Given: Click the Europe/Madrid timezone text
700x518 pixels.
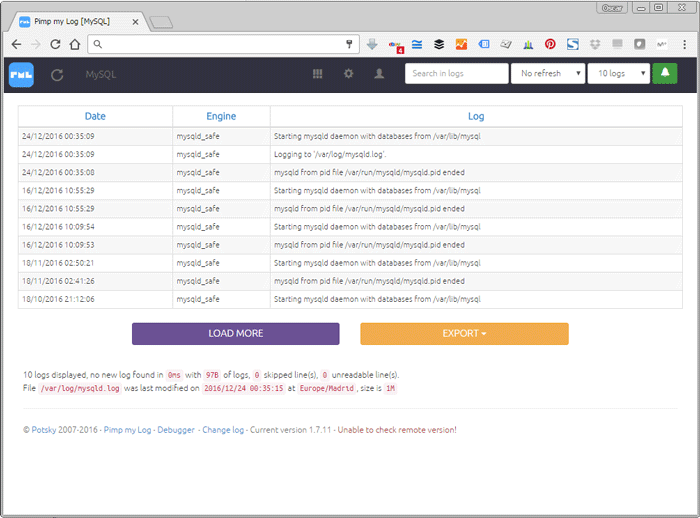Looking at the screenshot, I should coord(327,388).
